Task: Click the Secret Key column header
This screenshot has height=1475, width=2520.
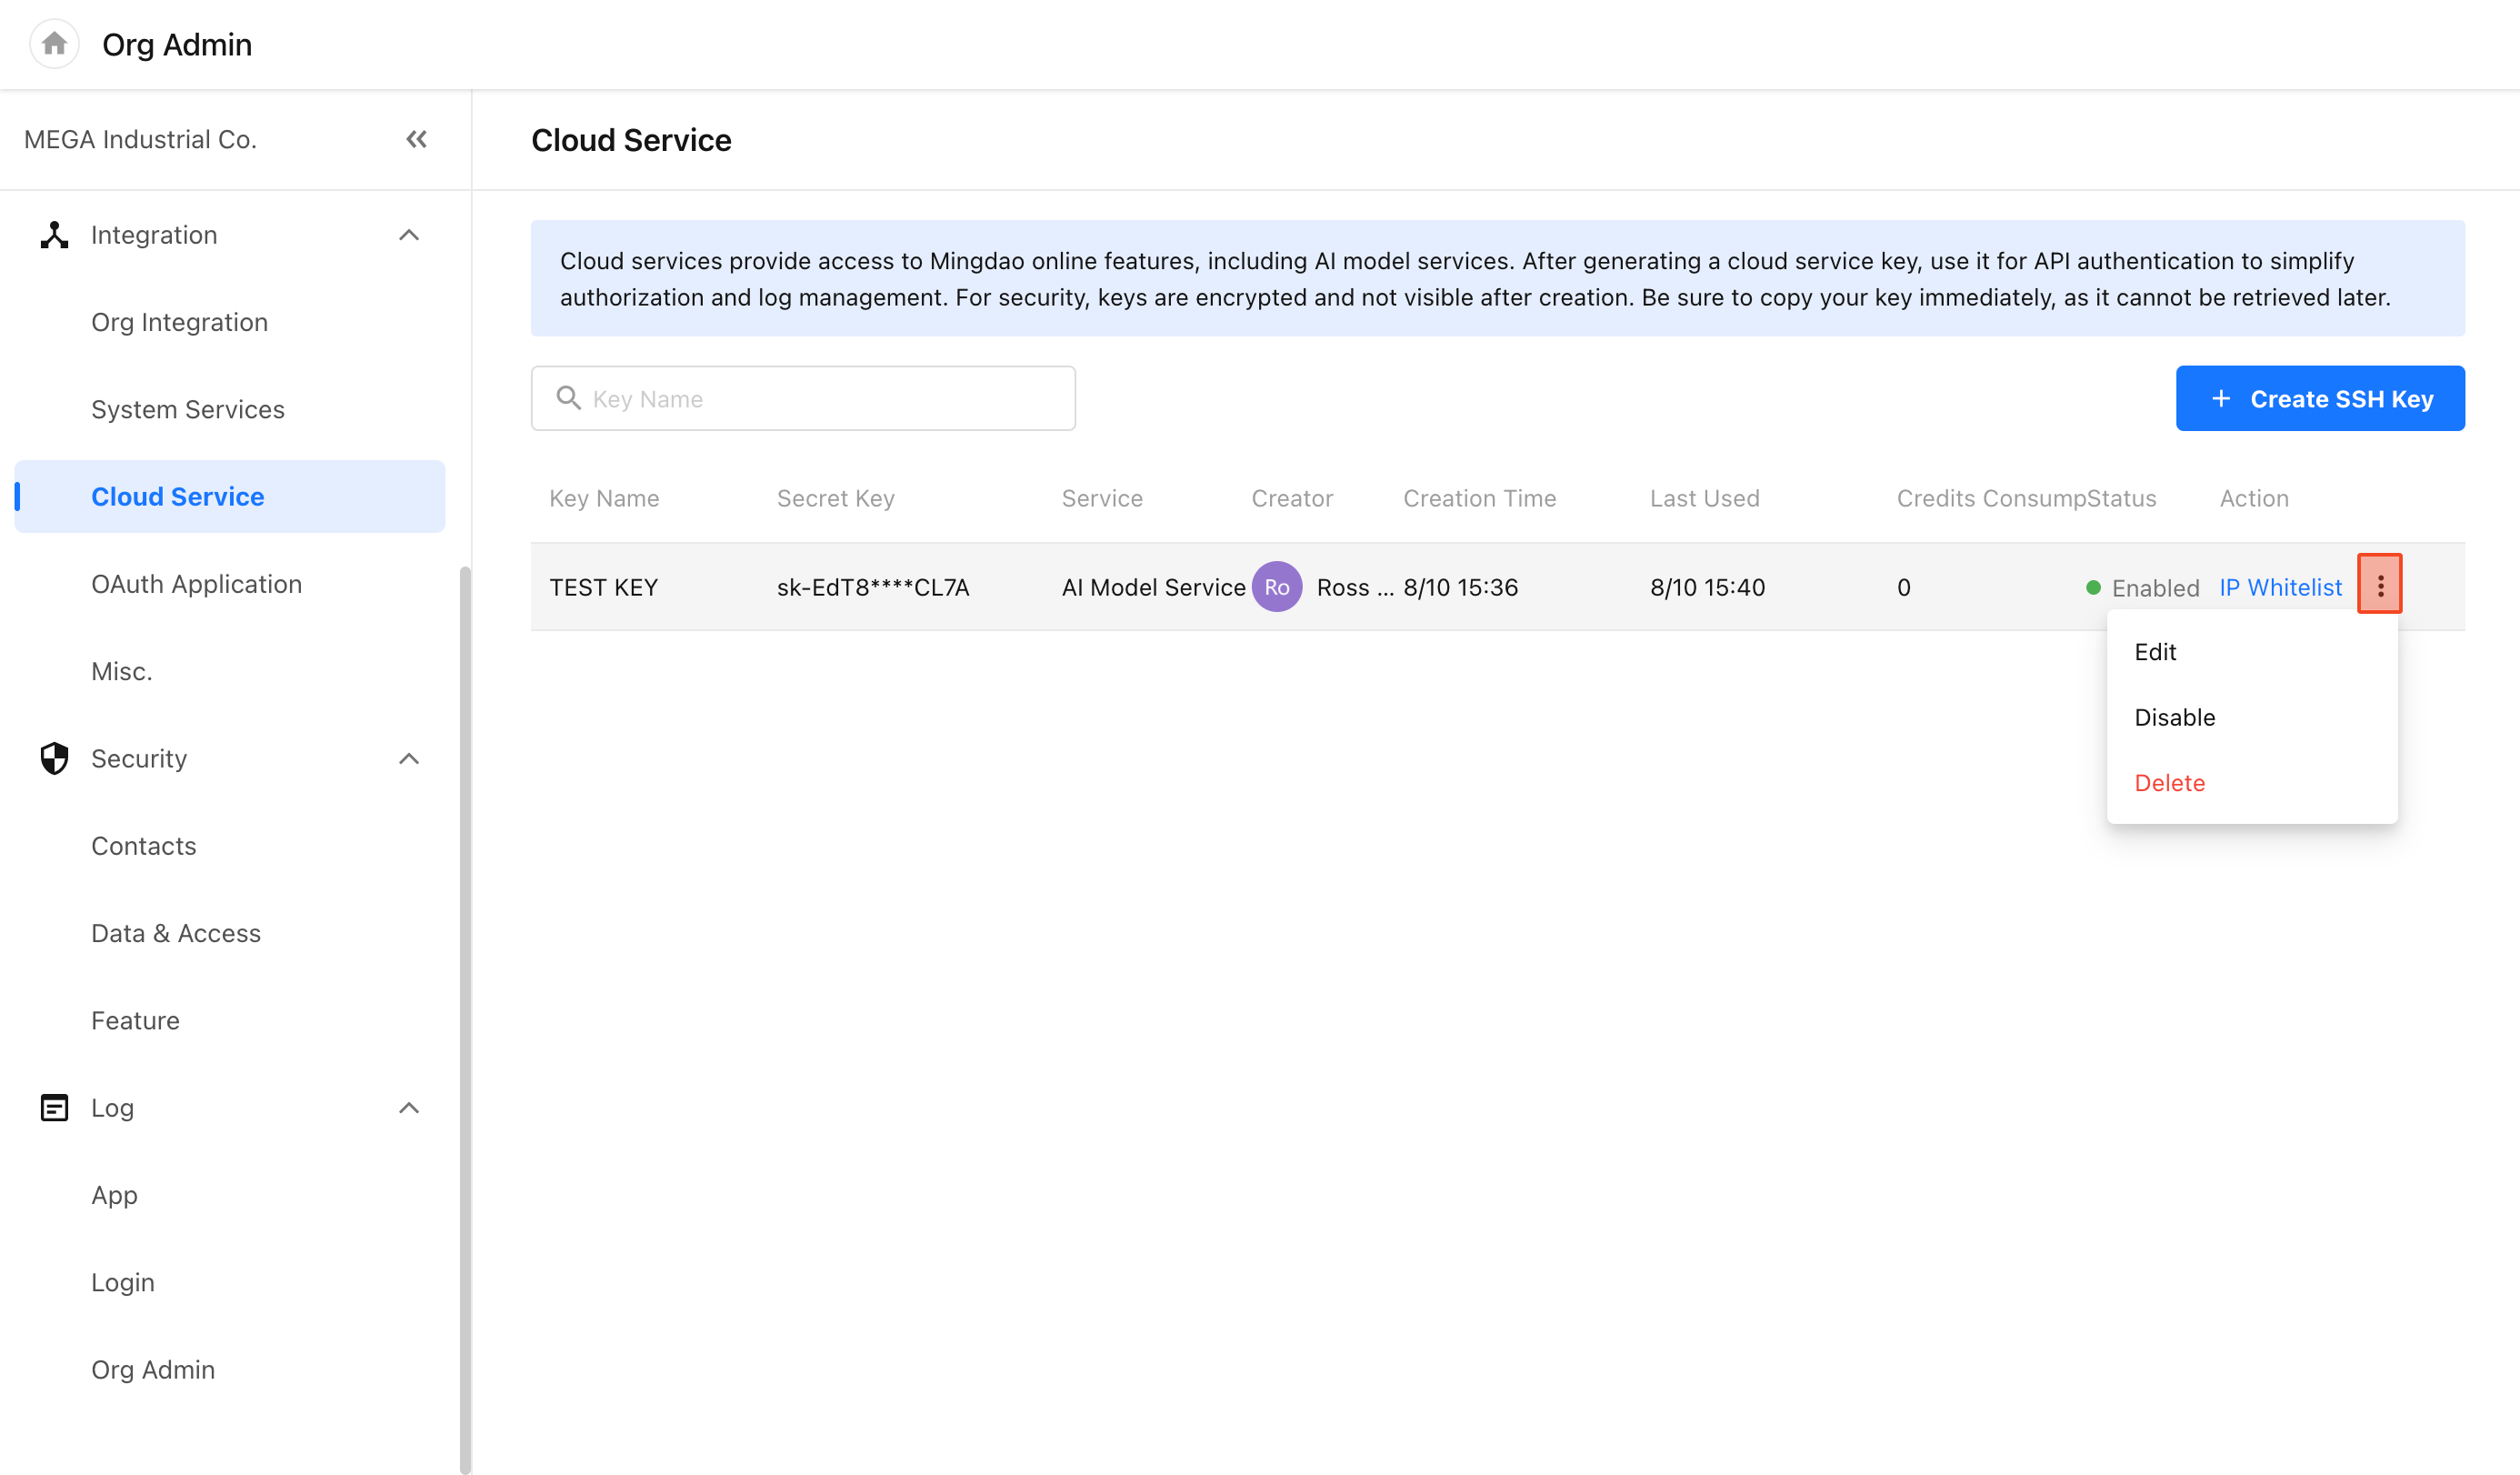Action: [x=836, y=498]
